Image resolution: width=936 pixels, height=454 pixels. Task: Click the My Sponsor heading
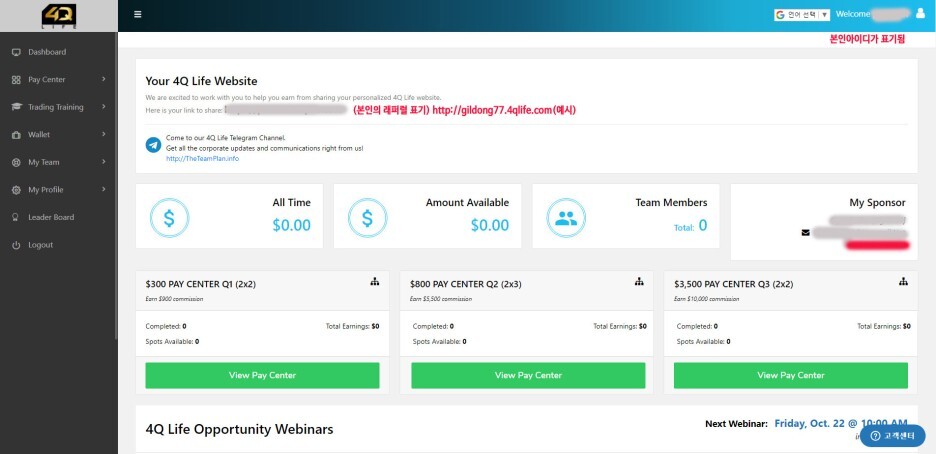click(x=878, y=203)
